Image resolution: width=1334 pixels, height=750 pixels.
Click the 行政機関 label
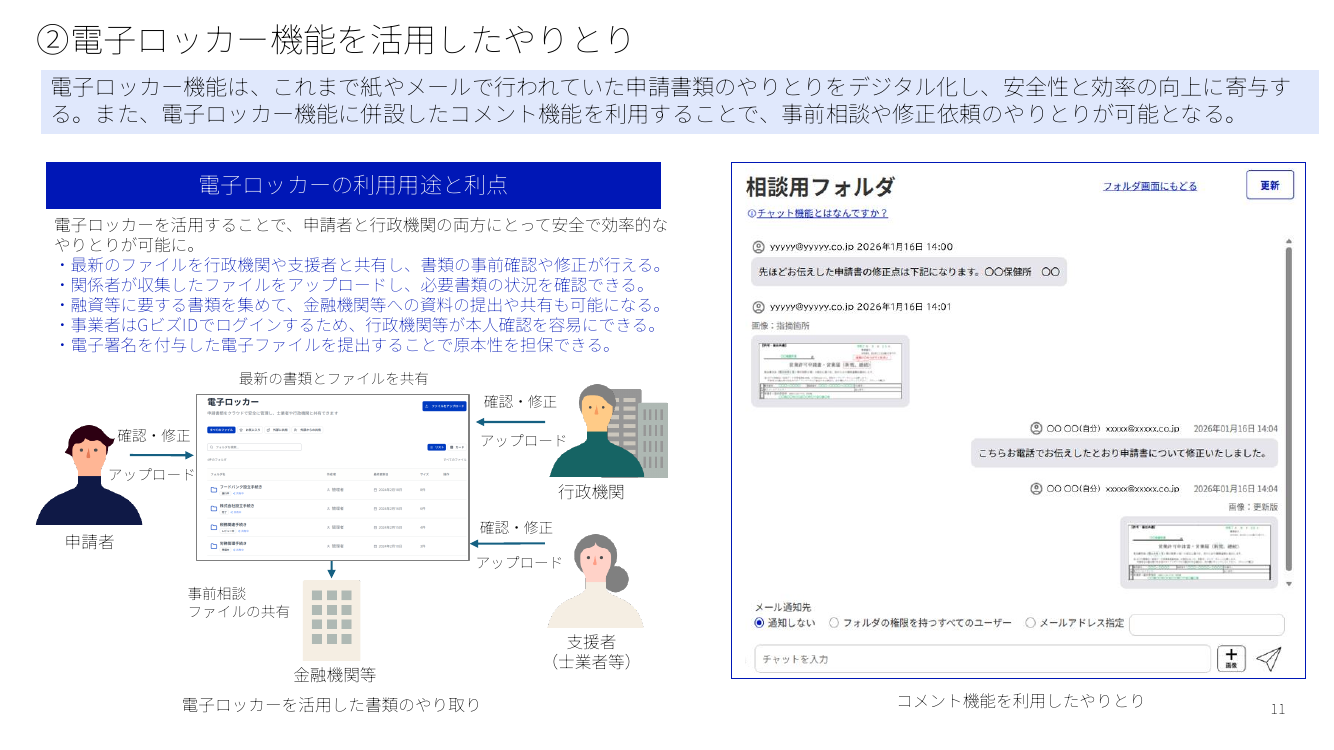pos(591,491)
